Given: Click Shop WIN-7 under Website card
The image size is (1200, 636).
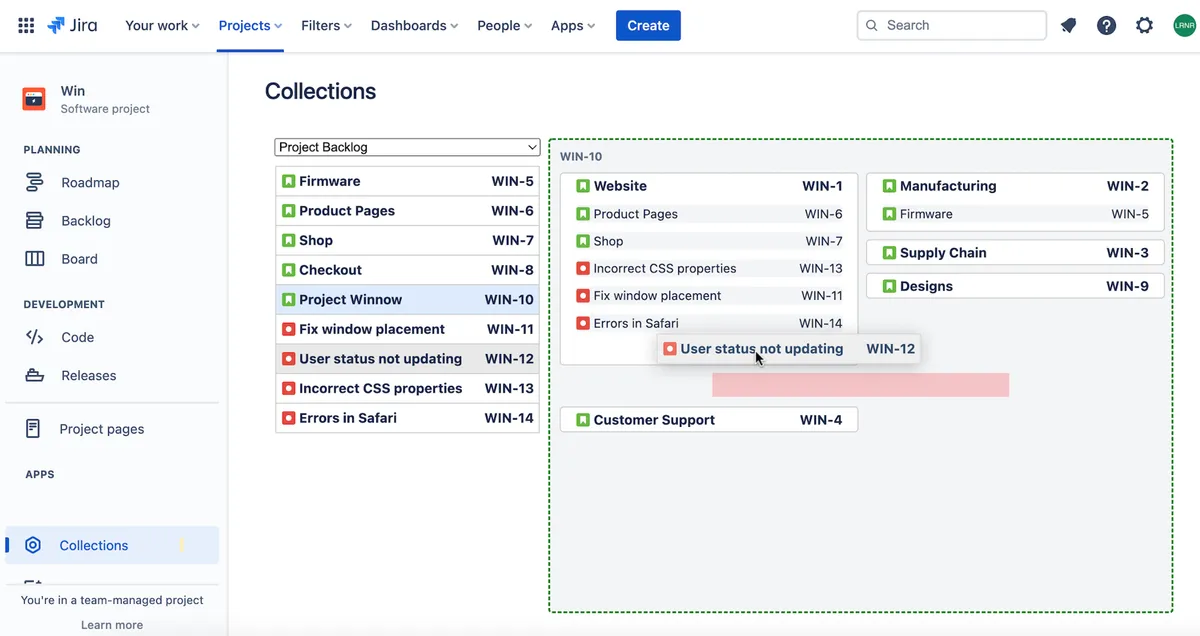Looking at the screenshot, I should coord(709,241).
